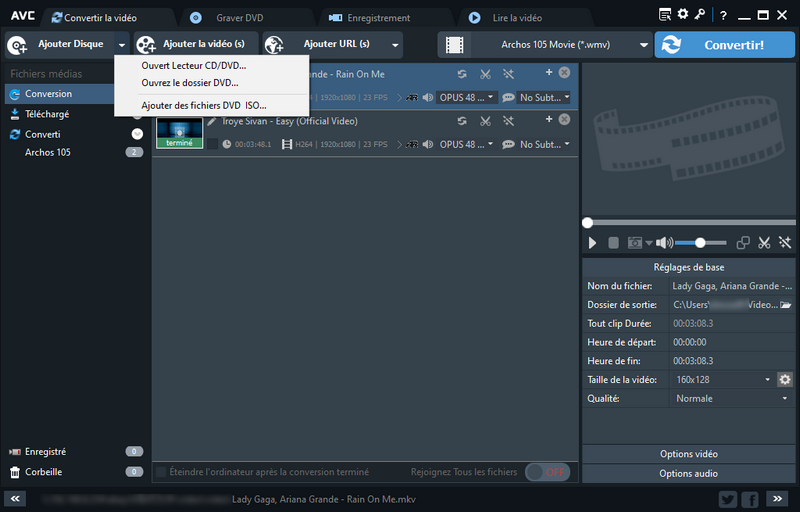Open the Enregistrement tab
Screen dimensions: 800x512
pyautogui.click(x=379, y=18)
